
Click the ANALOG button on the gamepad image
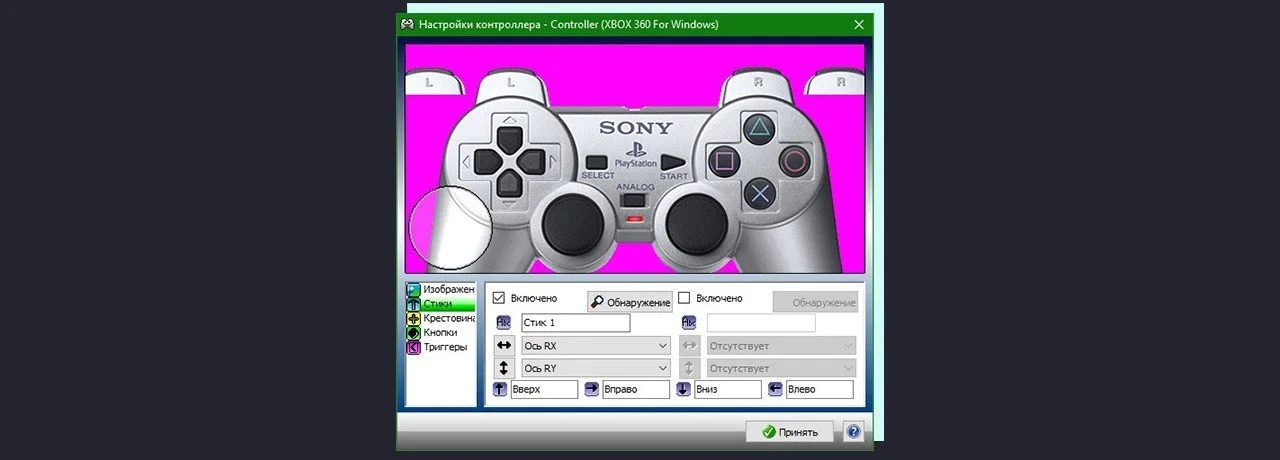point(633,200)
